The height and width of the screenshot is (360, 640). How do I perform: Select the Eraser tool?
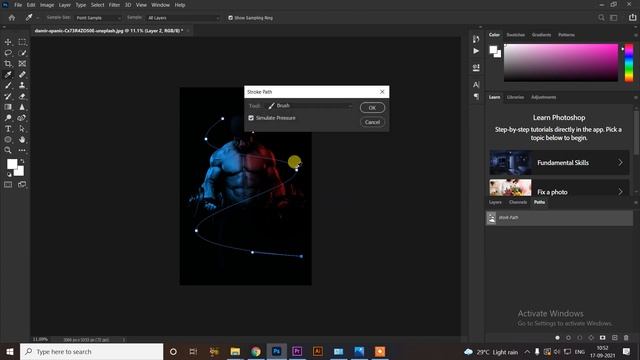[22, 96]
